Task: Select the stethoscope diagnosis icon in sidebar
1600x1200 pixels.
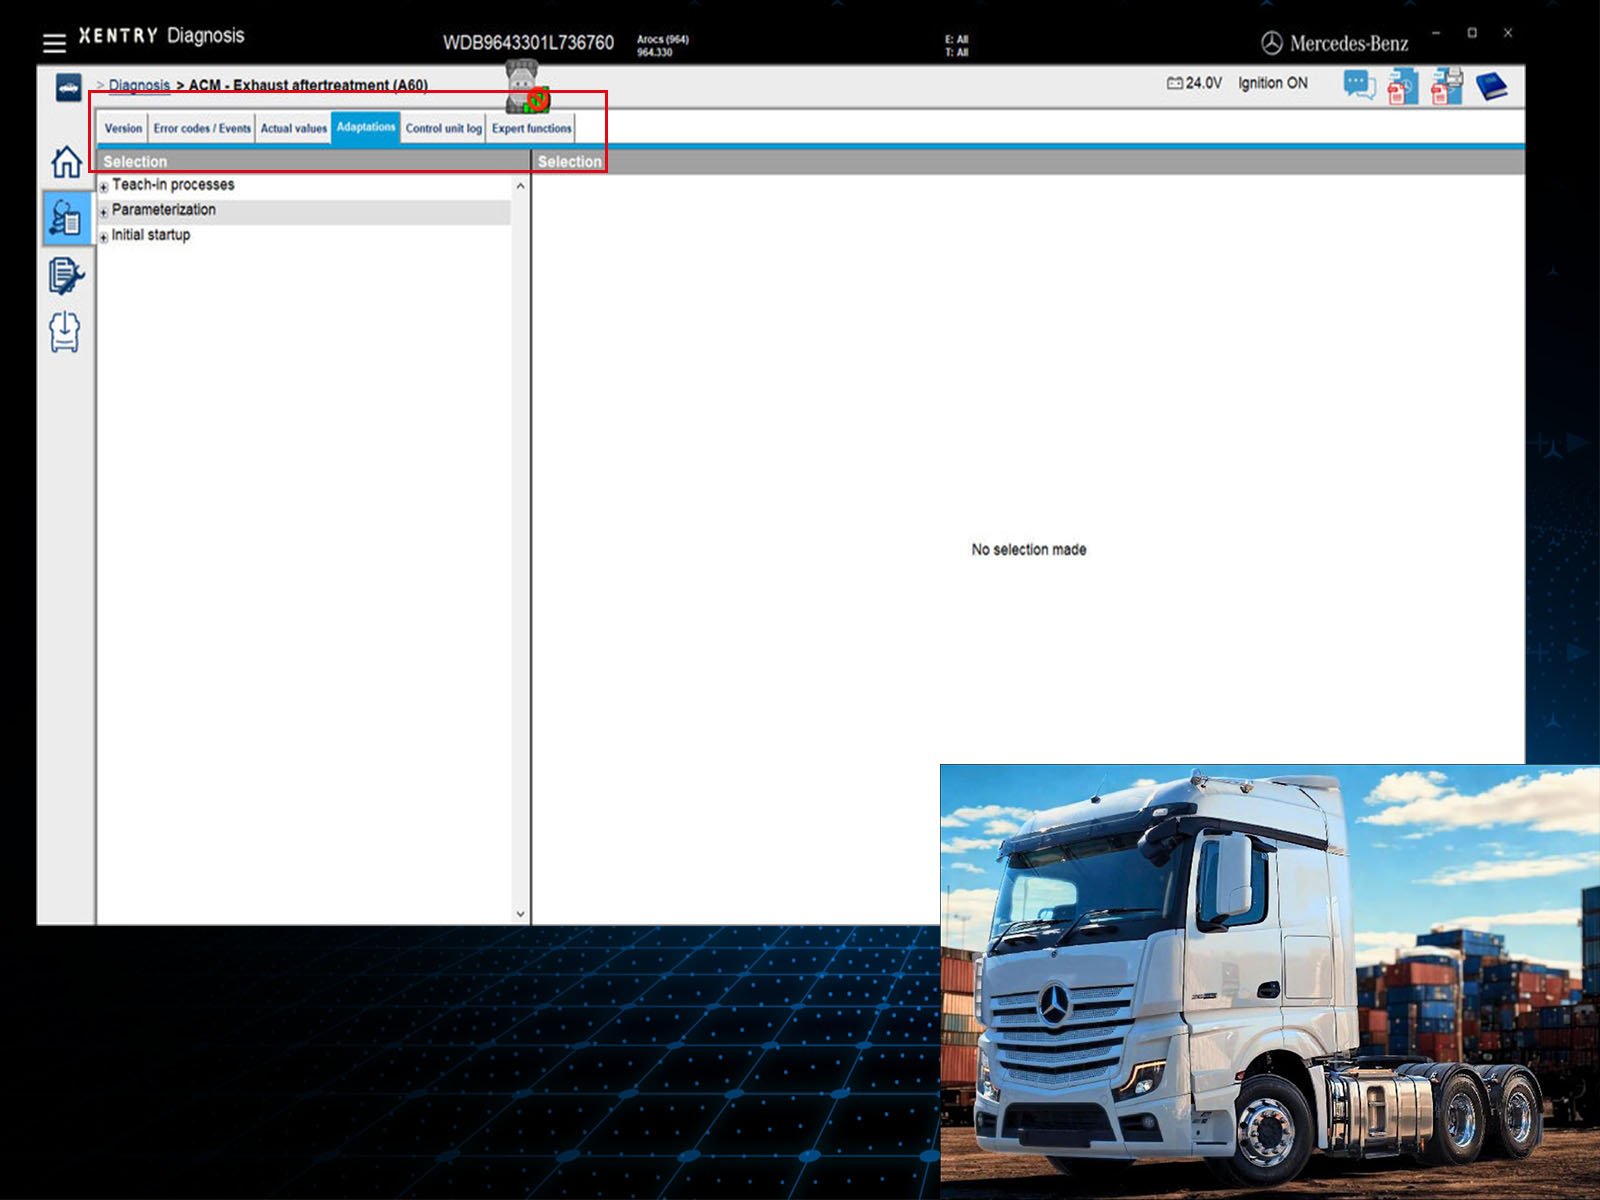Action: click(66, 218)
